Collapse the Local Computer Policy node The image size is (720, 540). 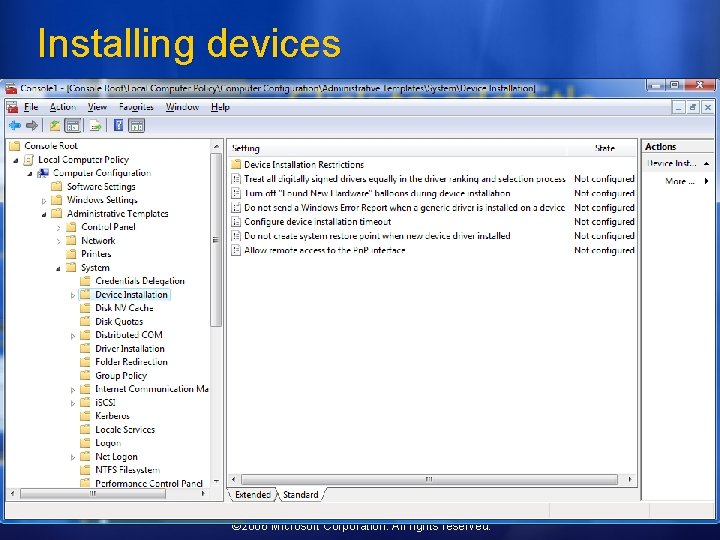[16, 160]
